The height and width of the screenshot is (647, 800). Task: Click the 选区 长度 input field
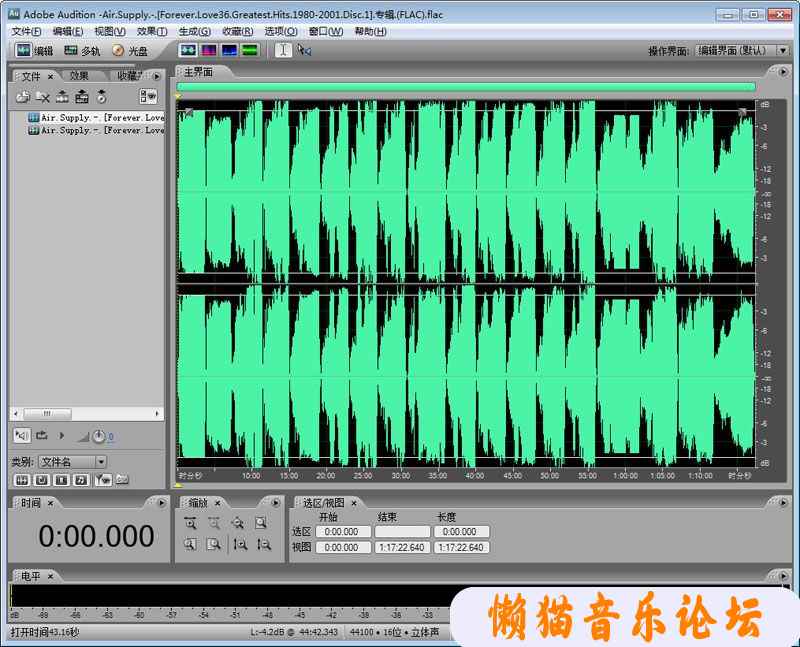coord(461,532)
